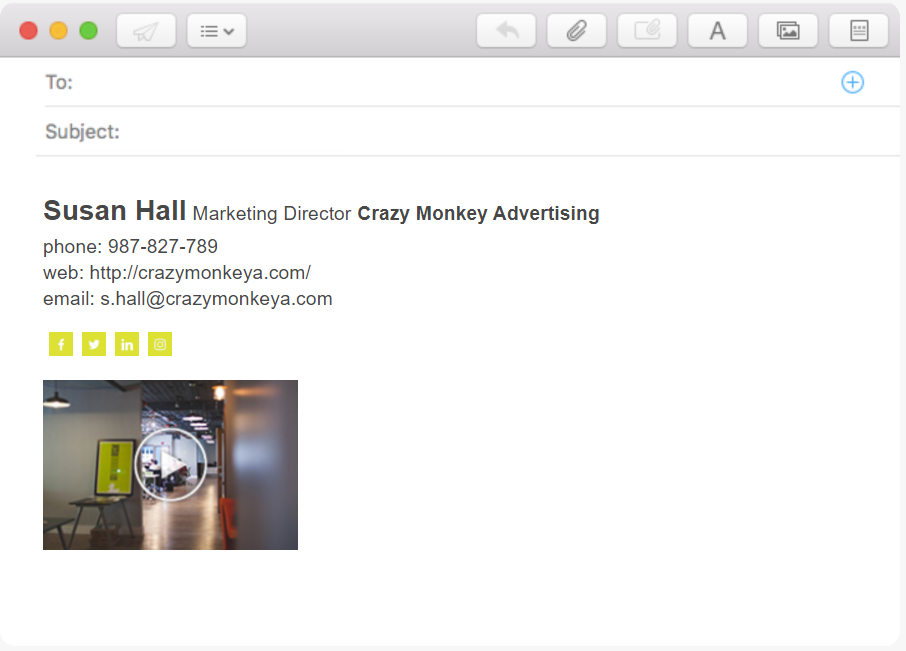This screenshot has height=651, width=906.
Task: Open the font format panel (A)
Action: point(718,31)
